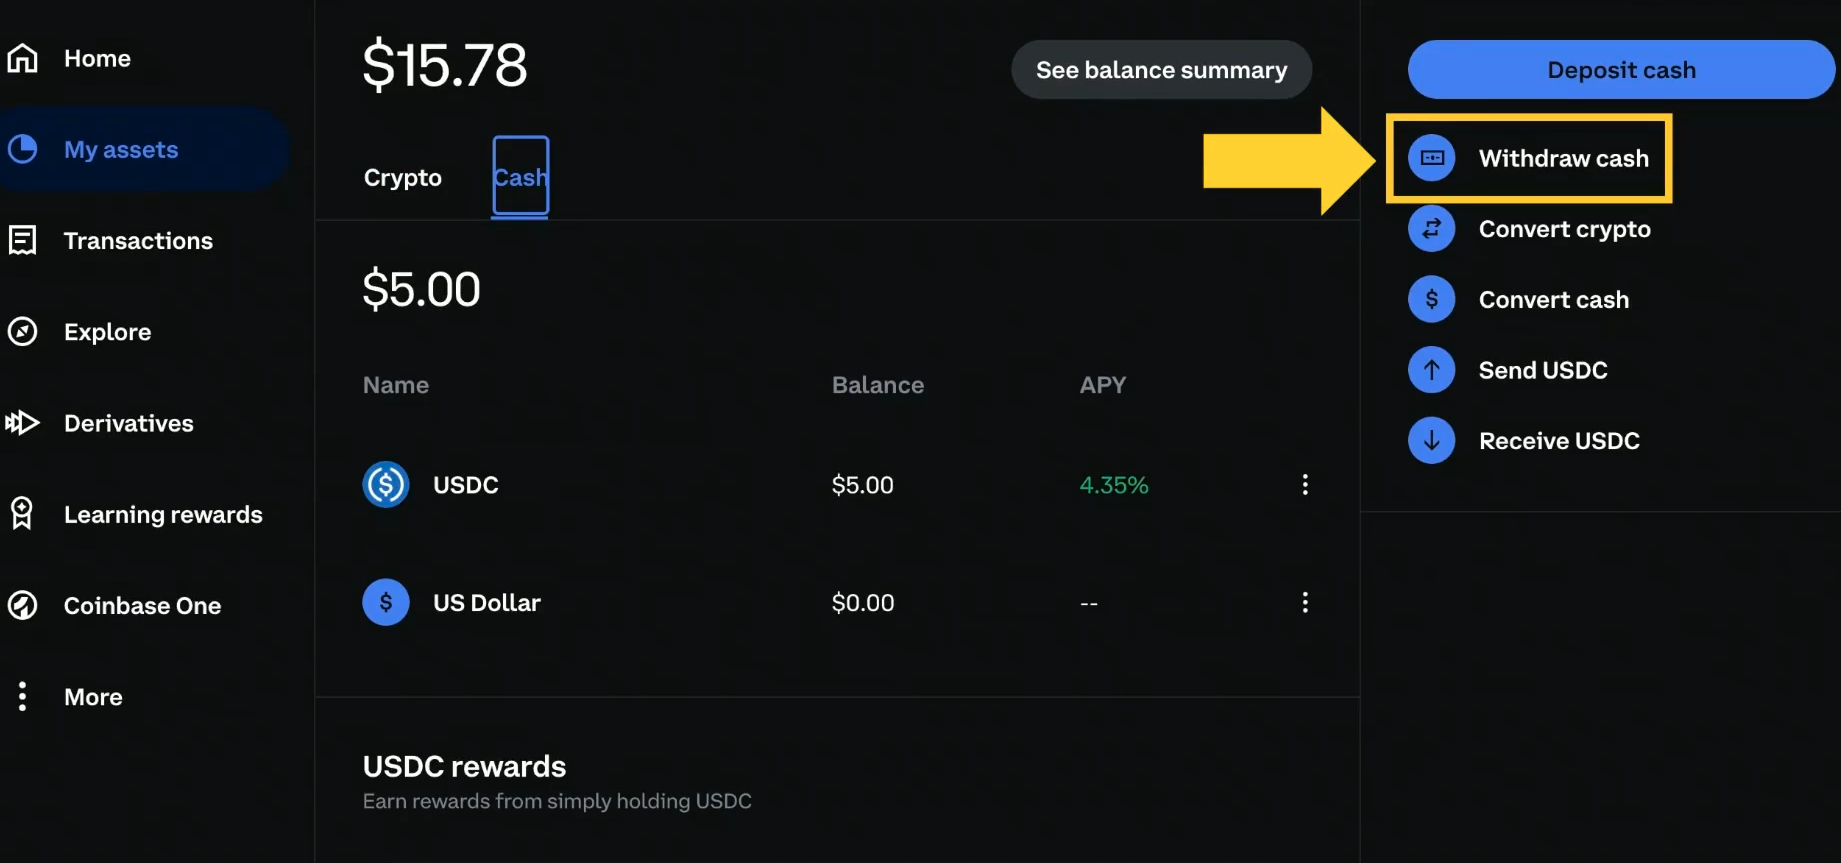Select the Derivatives icon
The width and height of the screenshot is (1841, 863).
22,422
